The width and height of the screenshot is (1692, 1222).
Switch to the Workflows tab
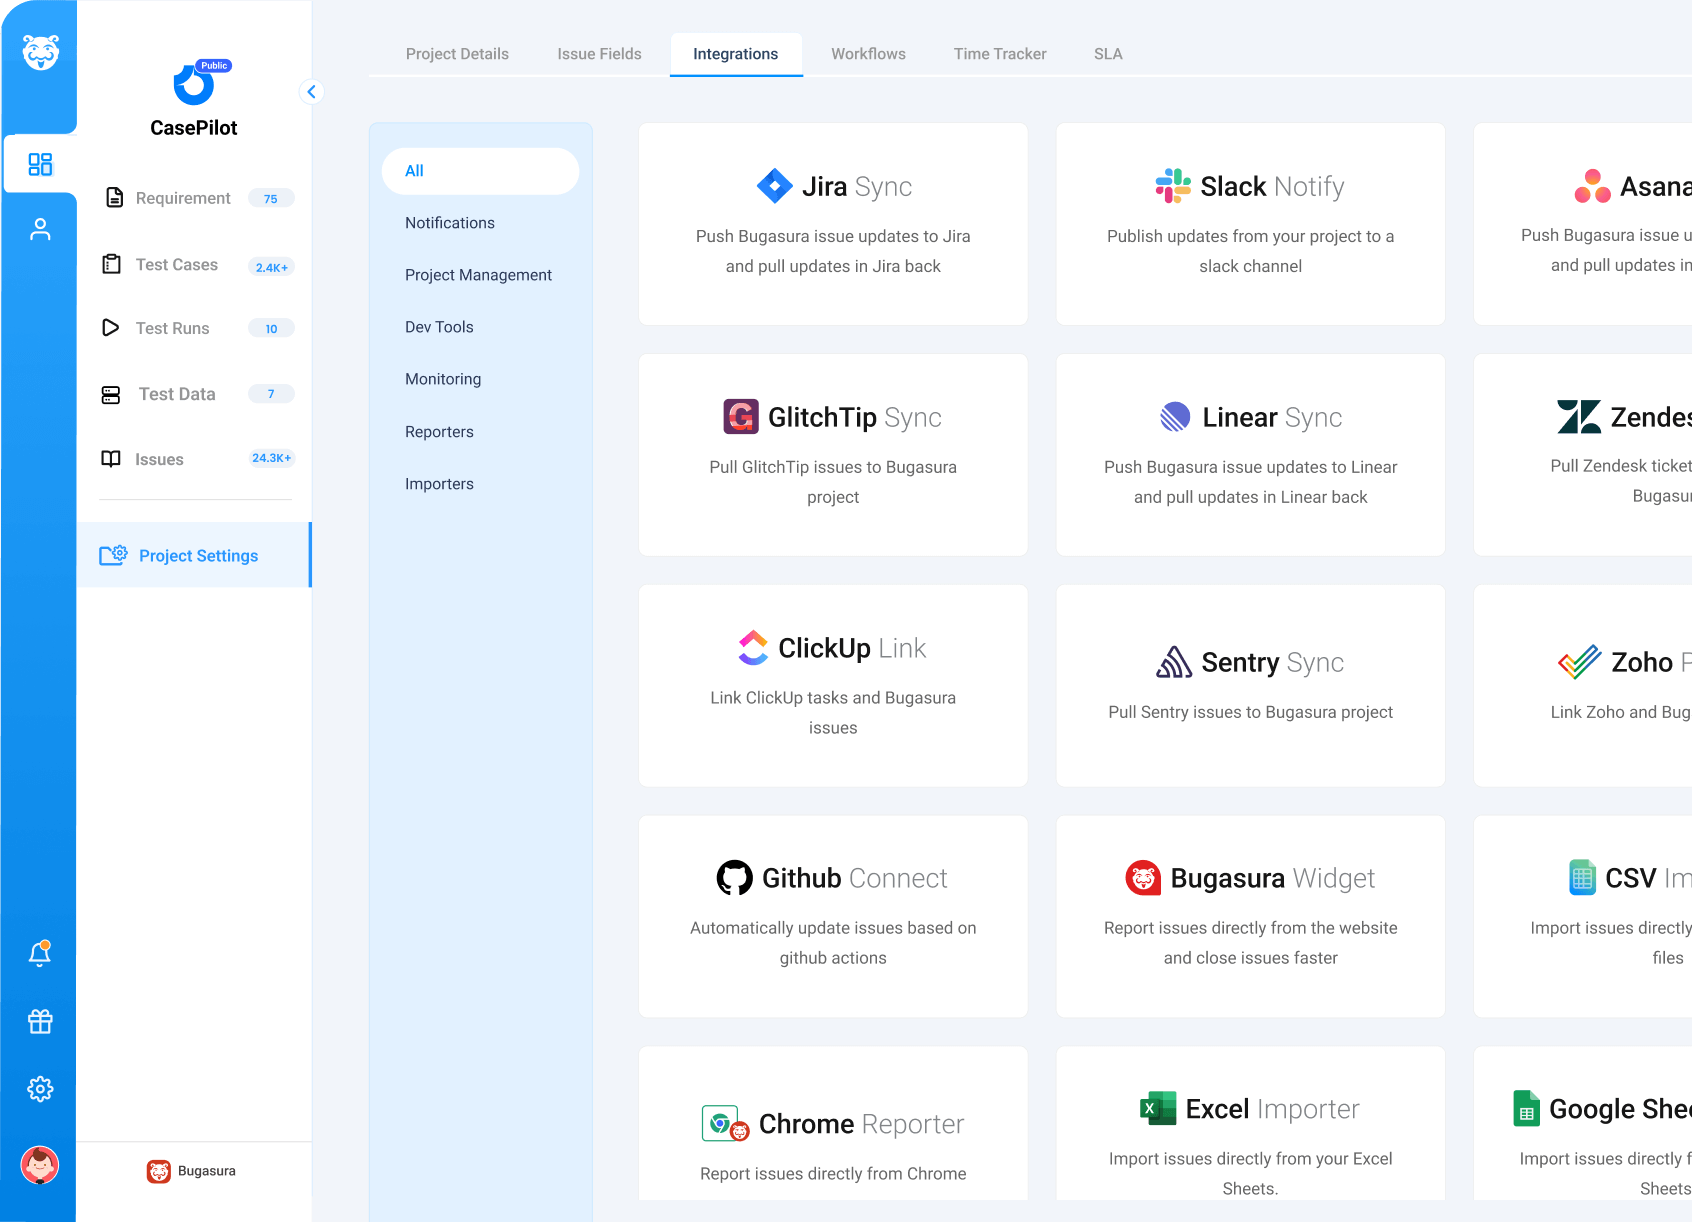pos(868,54)
